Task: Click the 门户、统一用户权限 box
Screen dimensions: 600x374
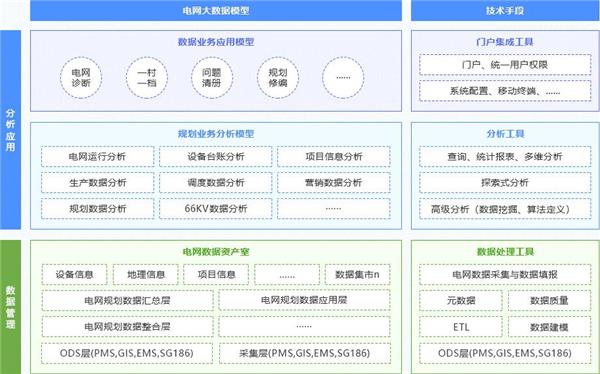Action: click(505, 65)
